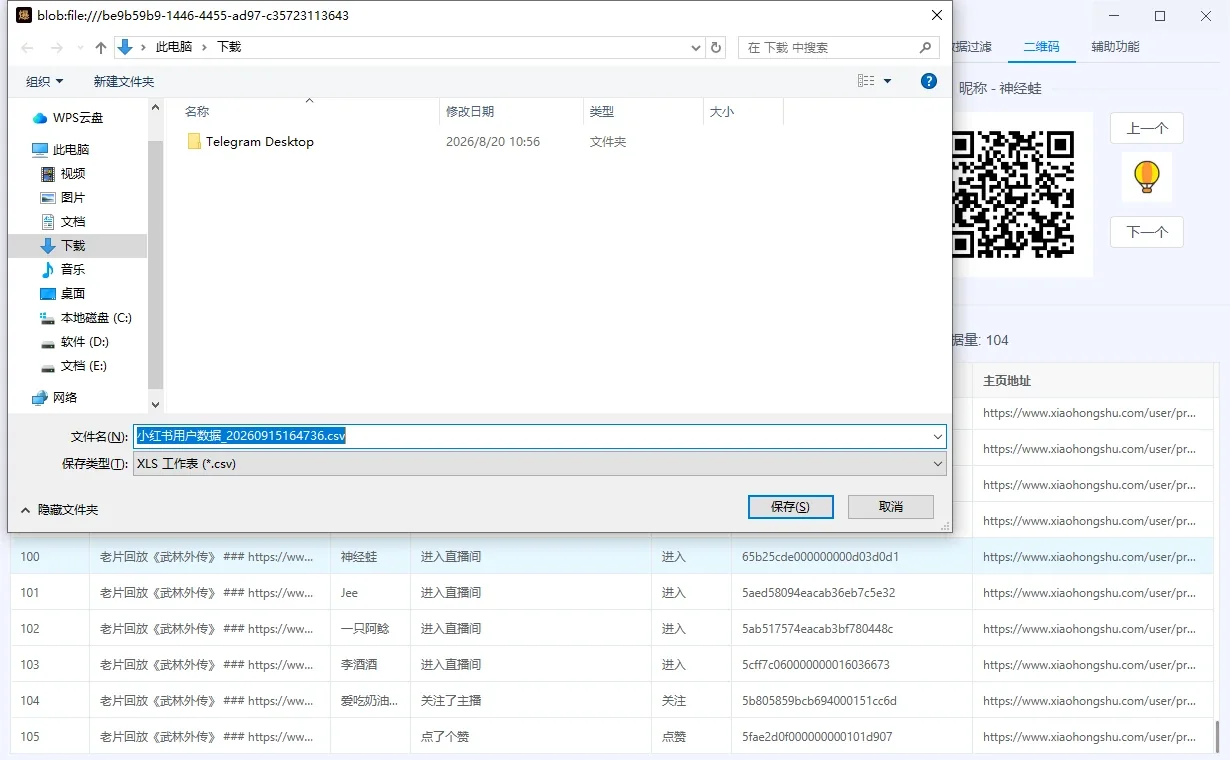Click 主页地址 column header

coord(1092,381)
